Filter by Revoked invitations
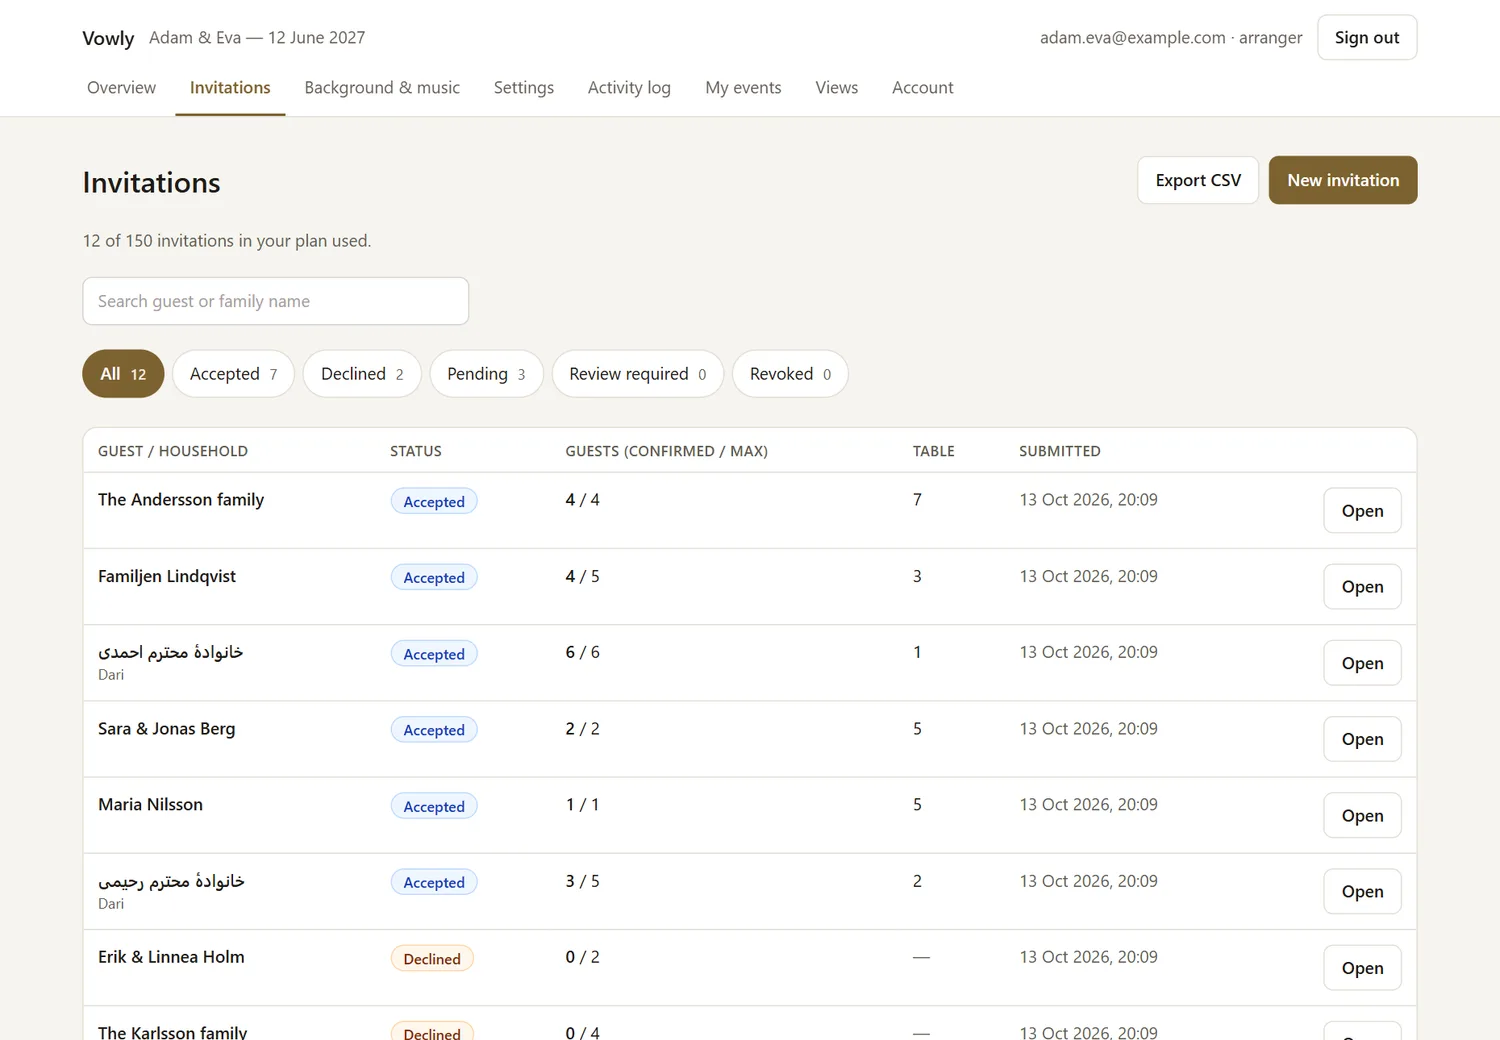This screenshot has width=1500, height=1040. (x=790, y=374)
